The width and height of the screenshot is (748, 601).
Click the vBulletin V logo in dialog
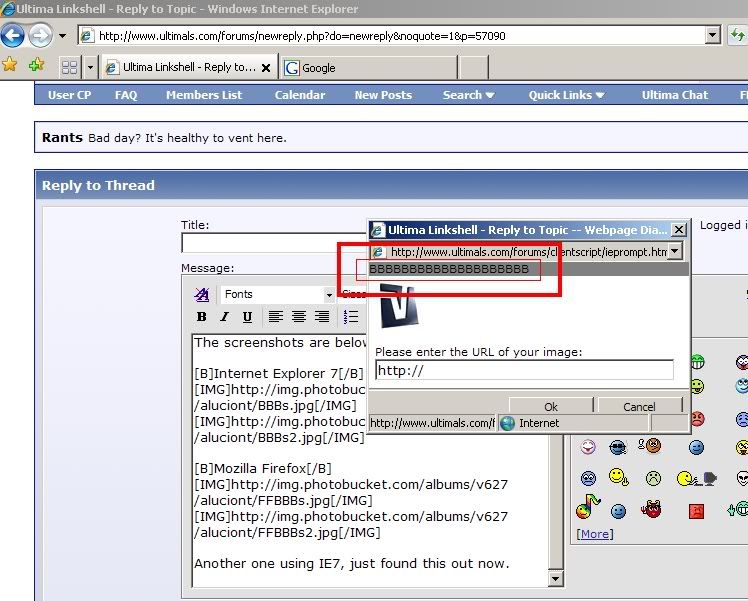tap(400, 305)
